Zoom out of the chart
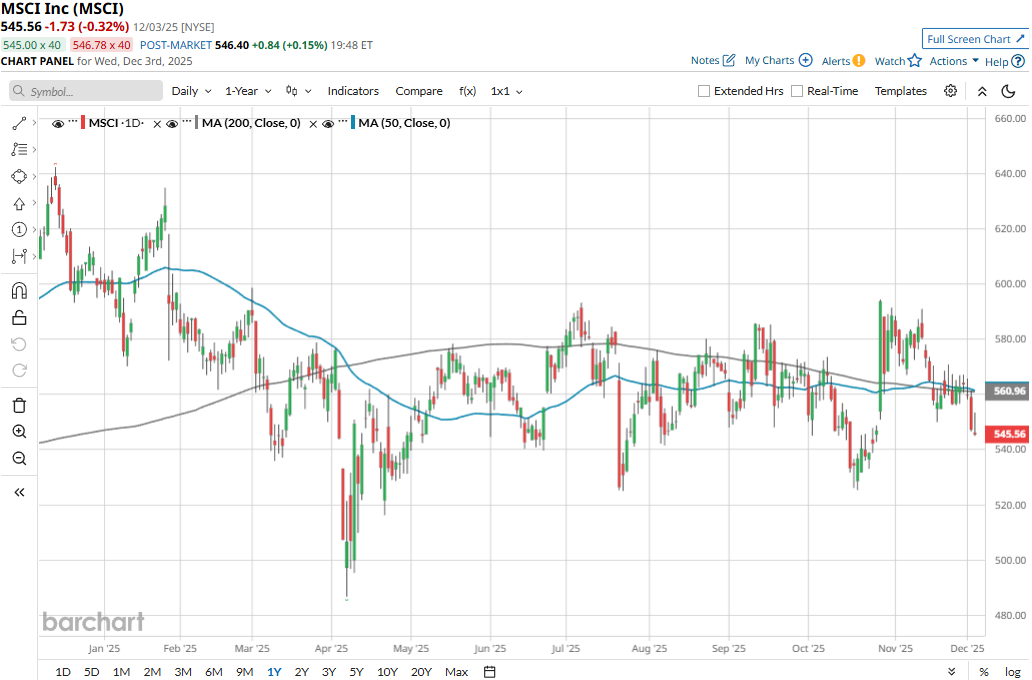This screenshot has width=1032, height=680. pyautogui.click(x=18, y=459)
